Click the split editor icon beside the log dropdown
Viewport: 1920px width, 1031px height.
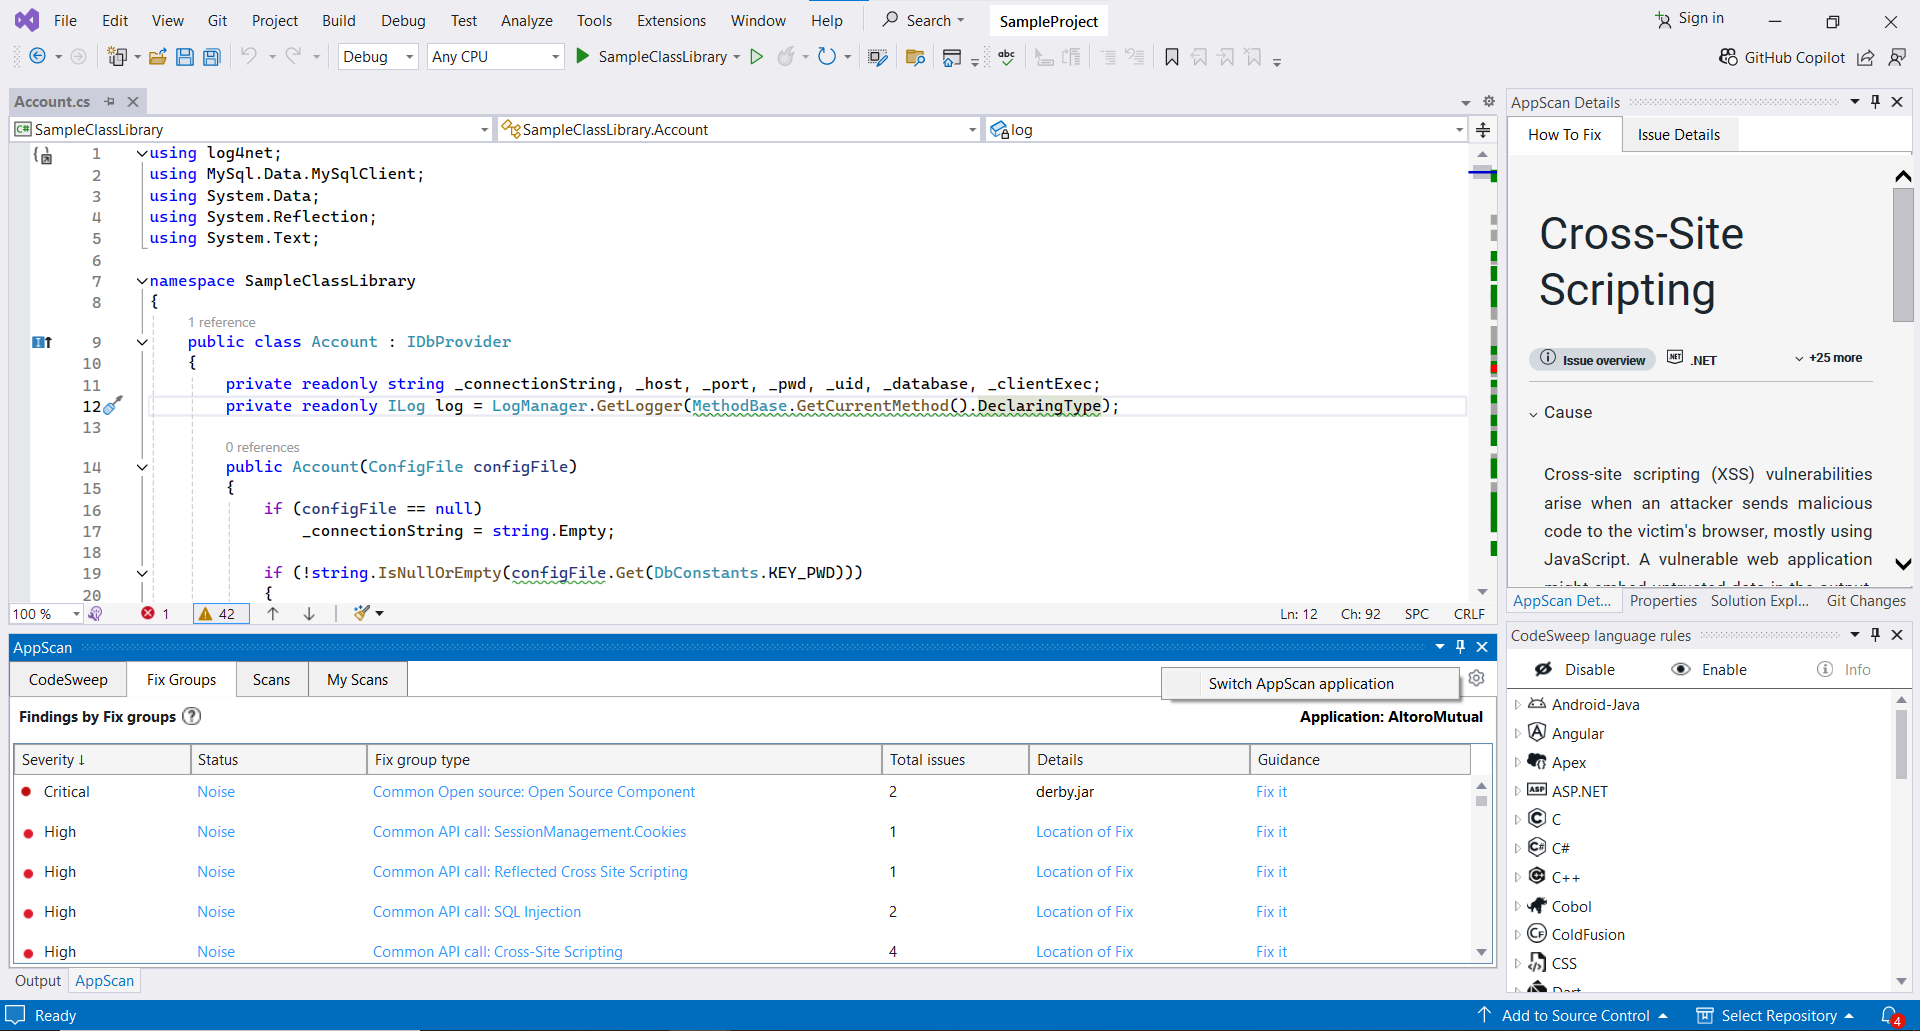[1483, 130]
